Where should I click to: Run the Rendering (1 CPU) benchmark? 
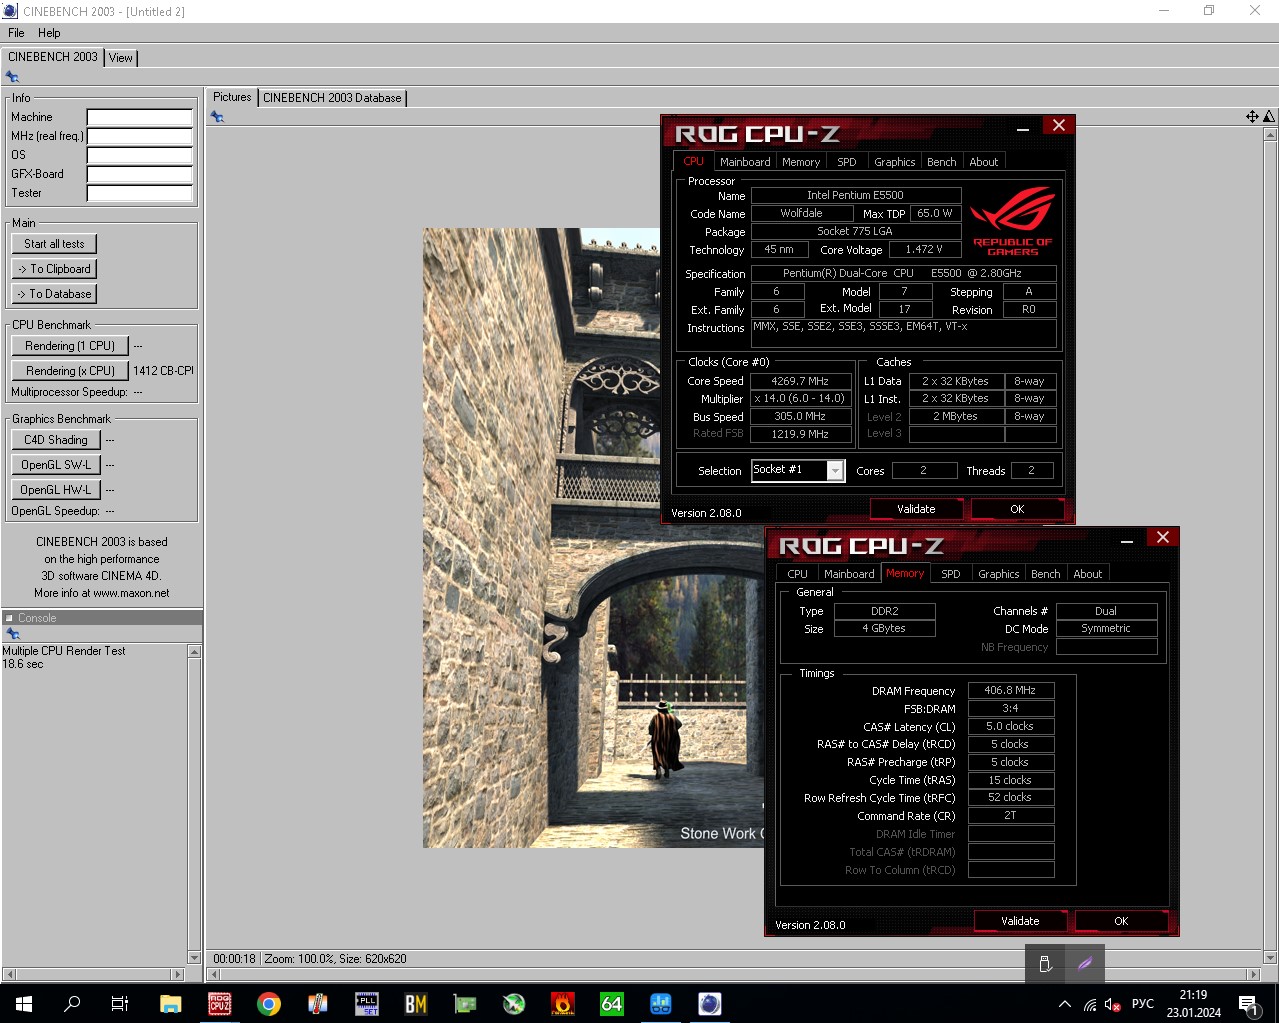70,346
